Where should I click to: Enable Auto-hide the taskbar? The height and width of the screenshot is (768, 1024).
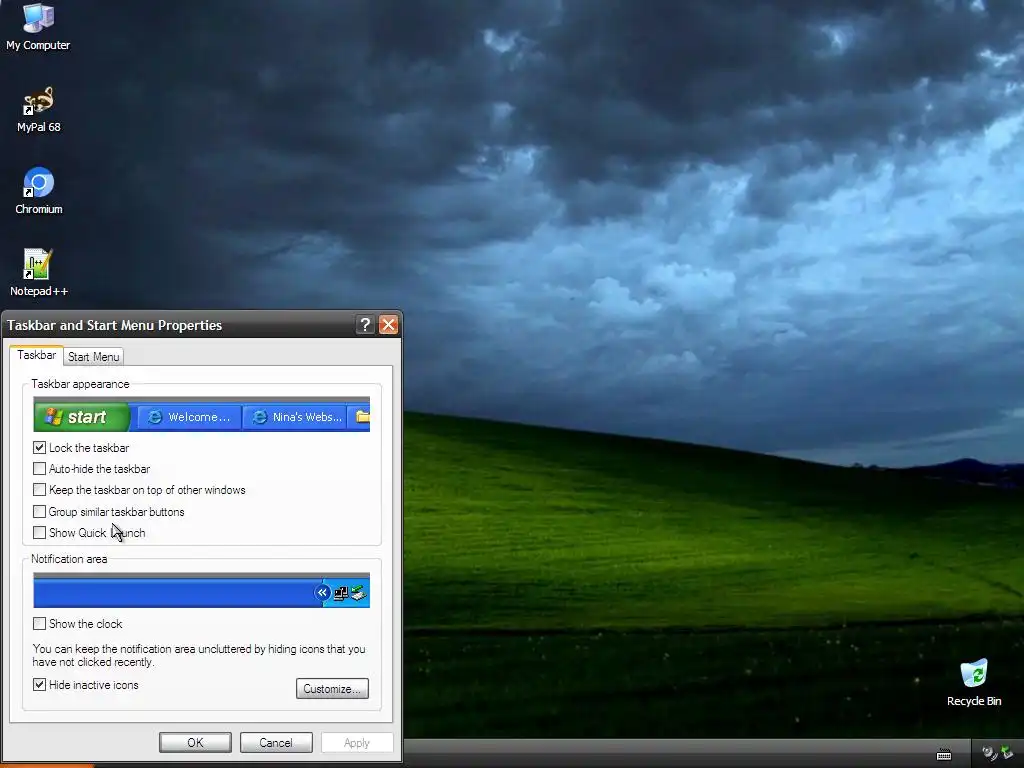pyautogui.click(x=39, y=469)
